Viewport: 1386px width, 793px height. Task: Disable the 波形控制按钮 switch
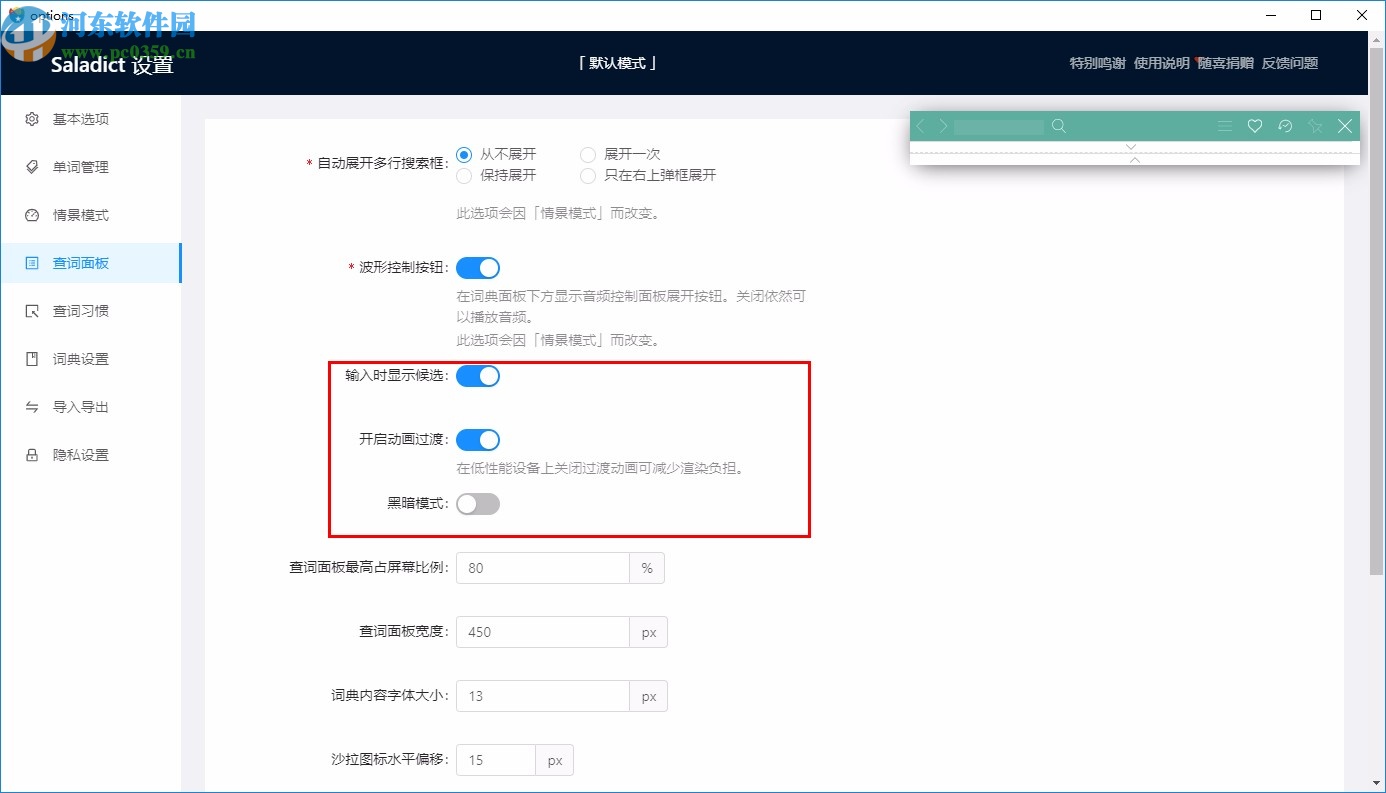coord(478,267)
